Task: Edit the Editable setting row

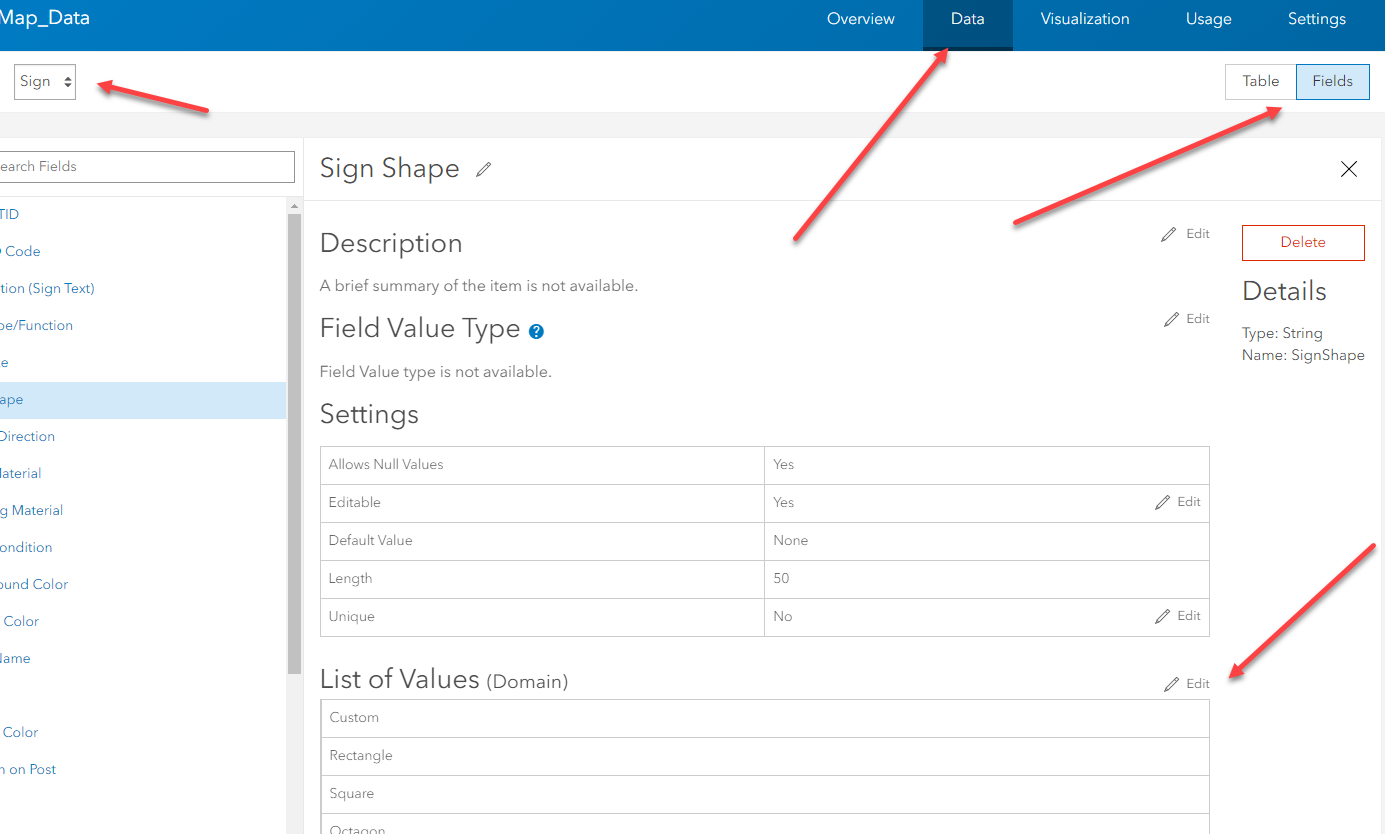Action: (1178, 502)
